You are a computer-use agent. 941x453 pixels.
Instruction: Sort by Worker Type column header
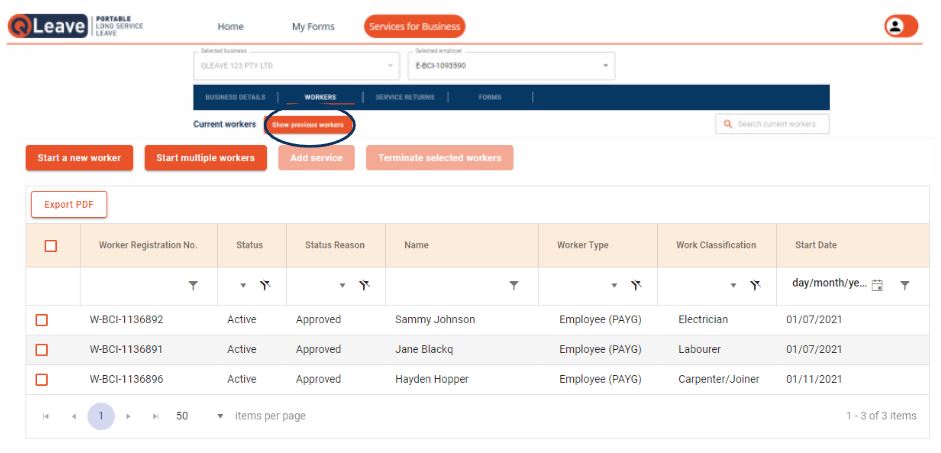point(582,245)
